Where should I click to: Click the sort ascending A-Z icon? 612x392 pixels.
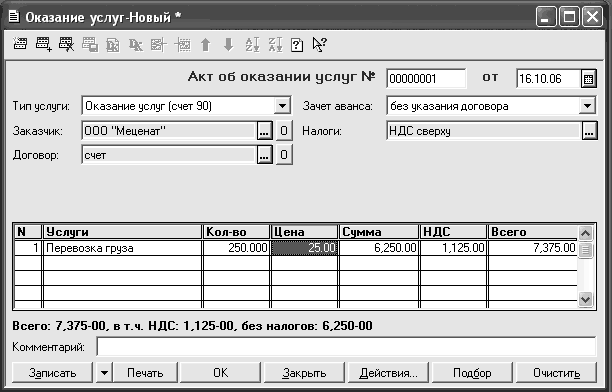(253, 45)
